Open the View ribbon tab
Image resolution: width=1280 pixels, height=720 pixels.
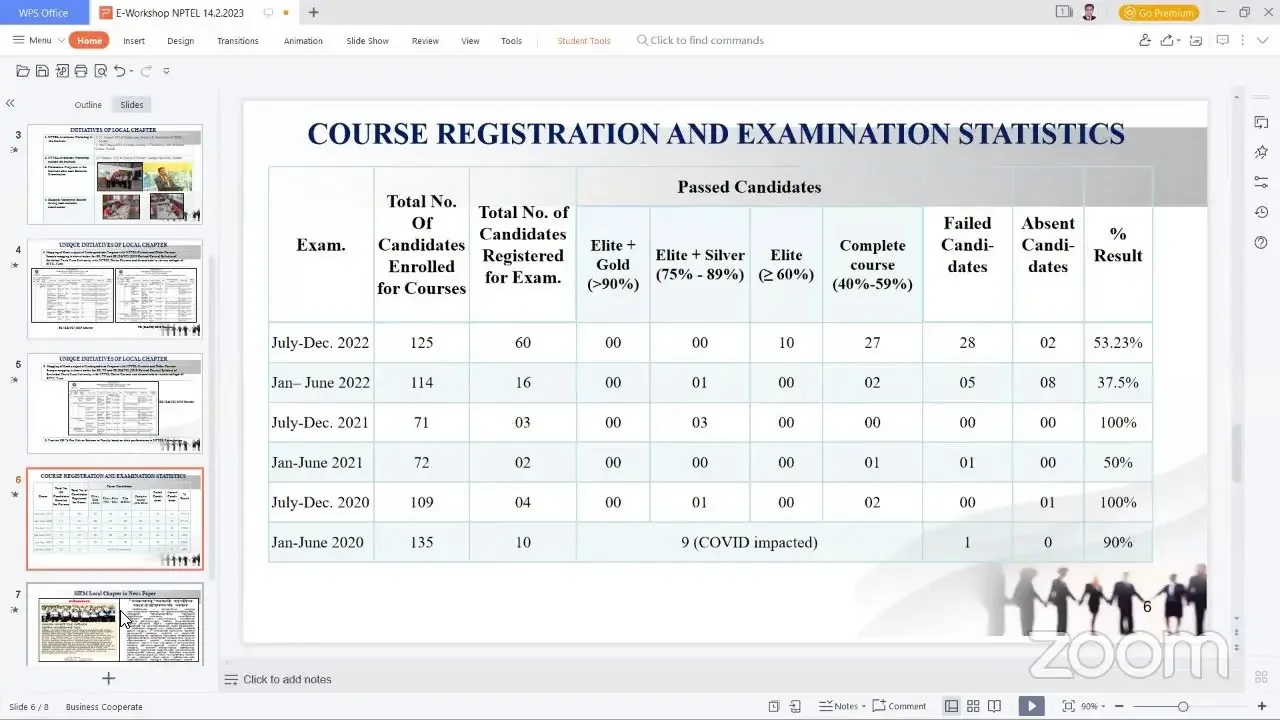(470, 41)
